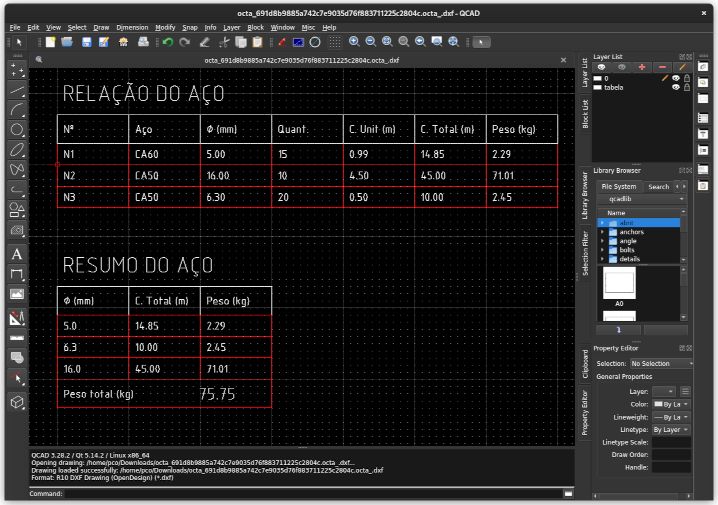Click the Print icon in toolbar
This screenshot has width=718, height=505.
[143, 42]
